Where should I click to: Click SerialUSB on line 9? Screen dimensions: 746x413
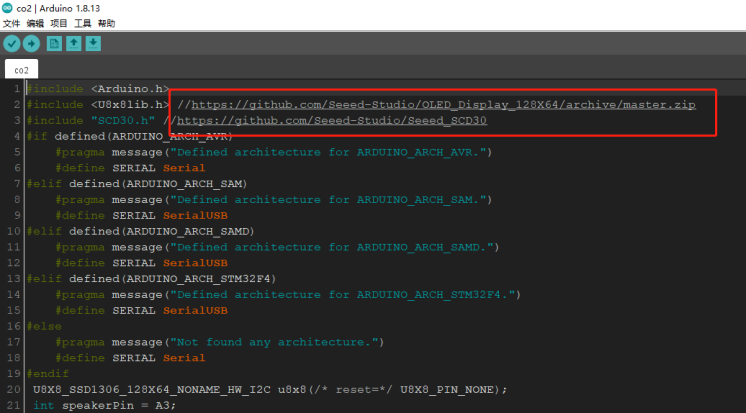[195, 216]
